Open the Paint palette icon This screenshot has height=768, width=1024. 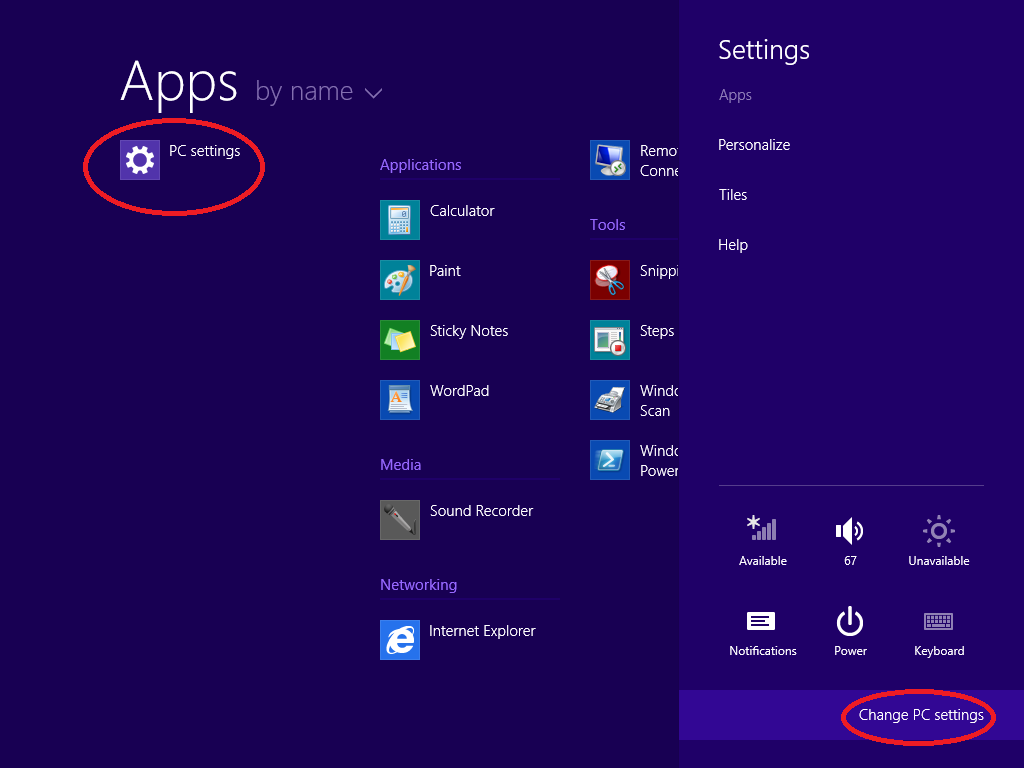tap(400, 280)
